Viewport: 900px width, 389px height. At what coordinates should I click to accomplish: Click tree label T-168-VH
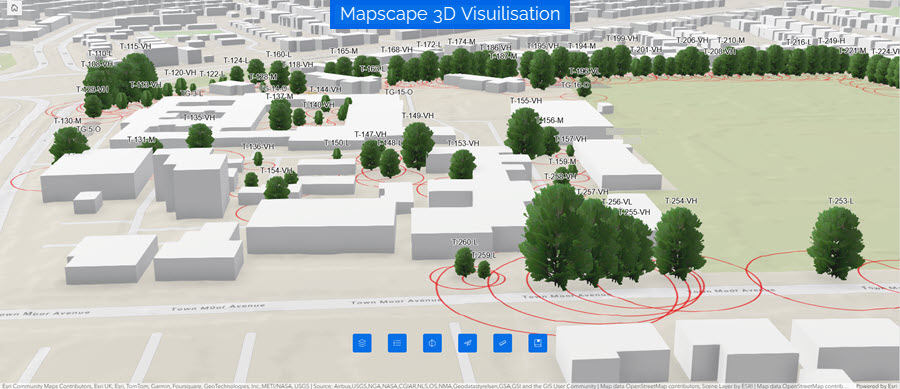(x=397, y=50)
